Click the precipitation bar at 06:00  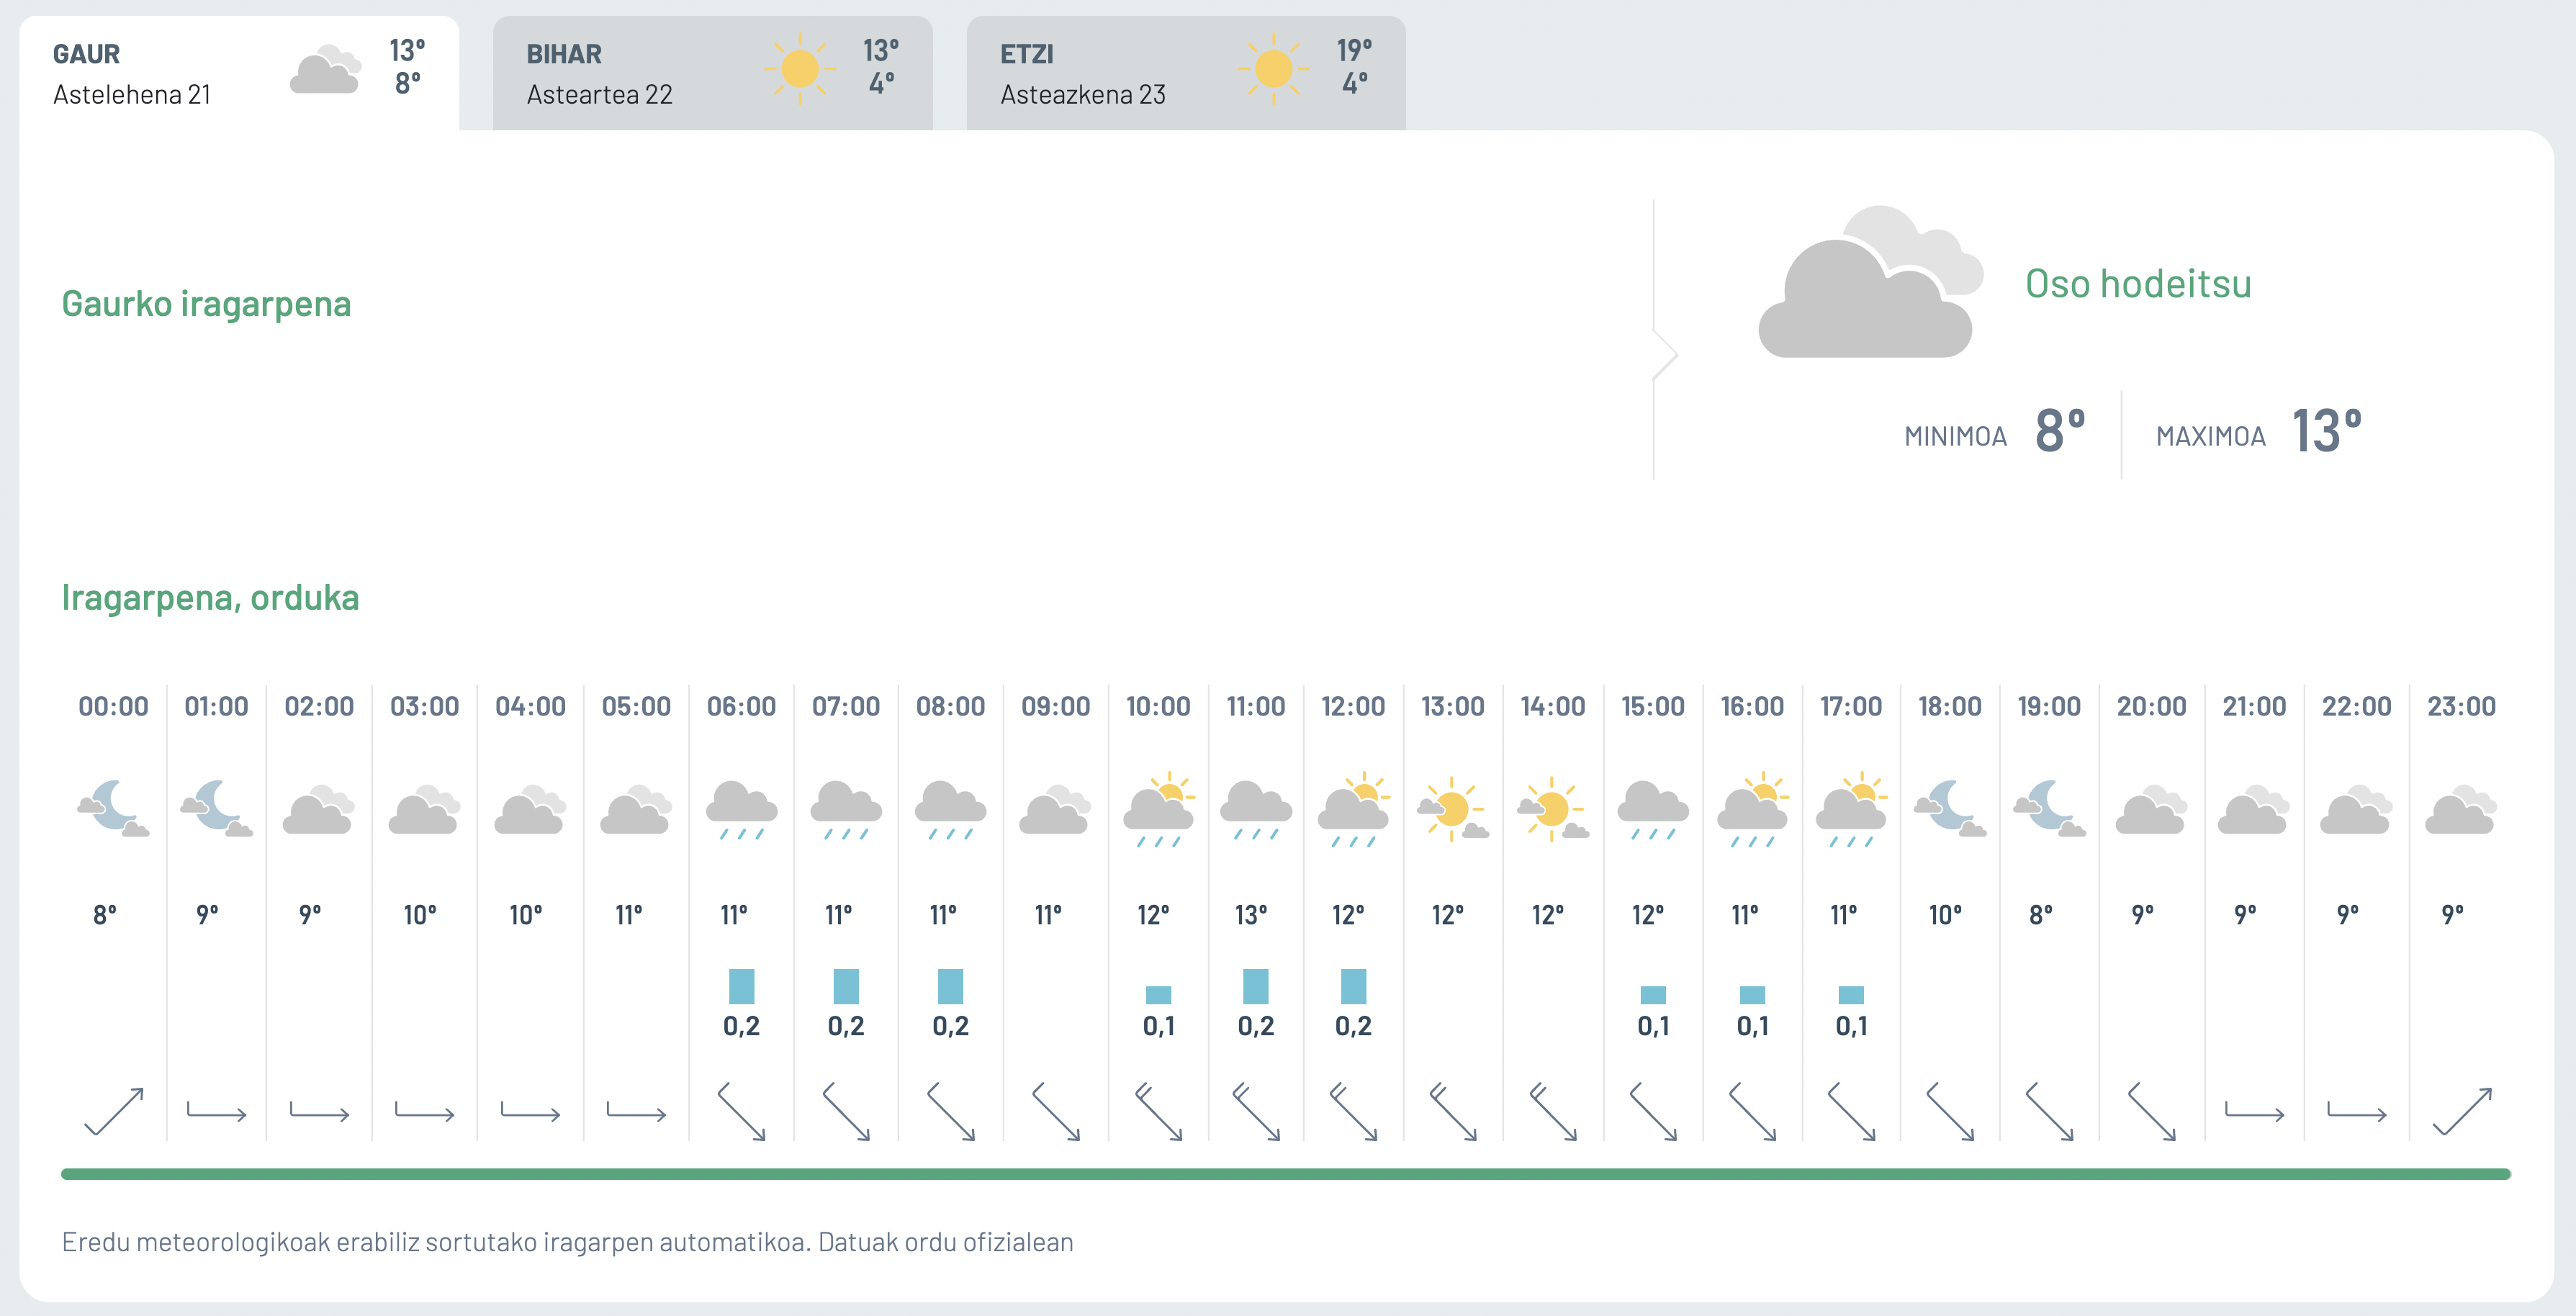click(x=742, y=986)
